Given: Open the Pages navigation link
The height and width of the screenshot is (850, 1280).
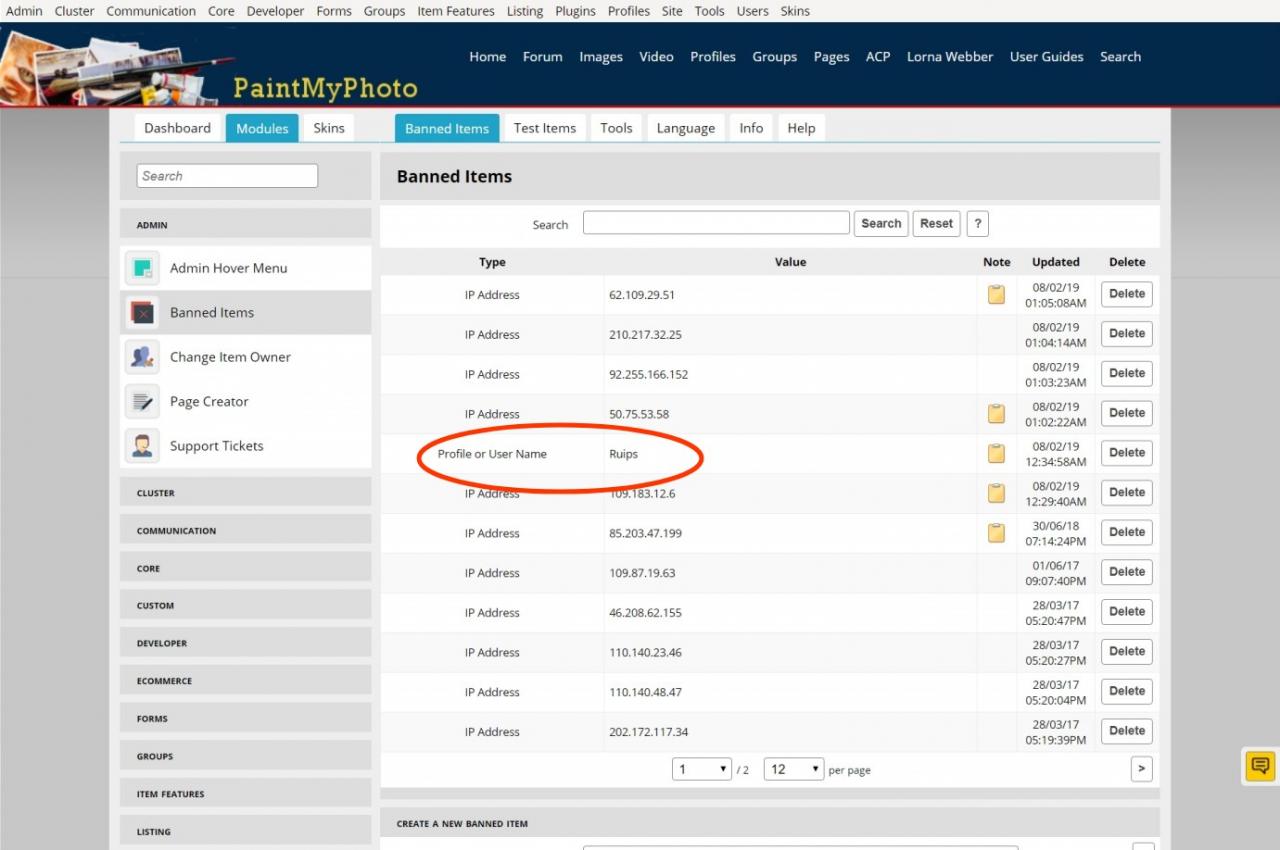Looking at the screenshot, I should pos(831,57).
